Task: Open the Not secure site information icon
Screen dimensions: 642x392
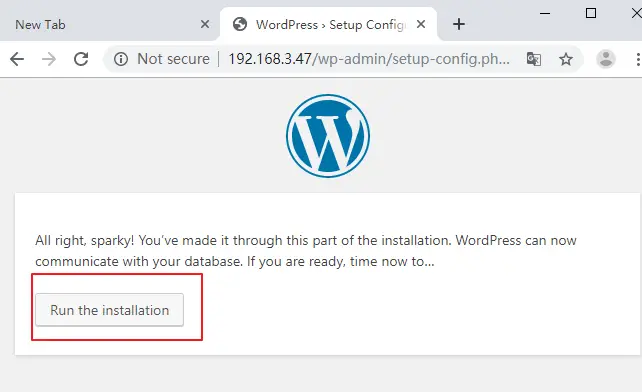Action: coord(121,59)
